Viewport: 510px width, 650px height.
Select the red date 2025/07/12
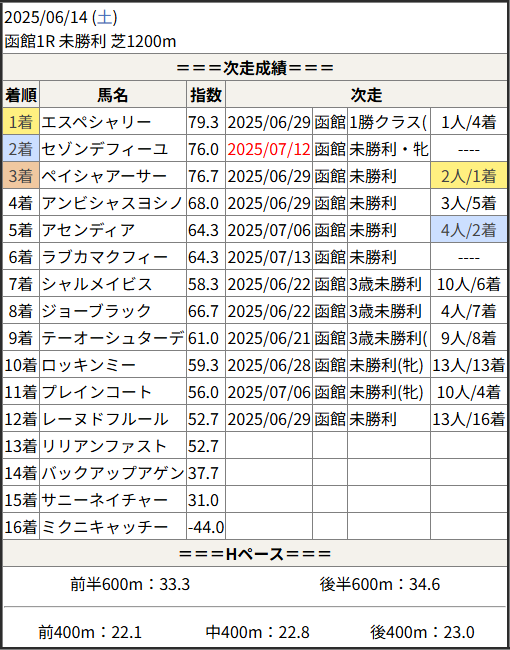269,149
